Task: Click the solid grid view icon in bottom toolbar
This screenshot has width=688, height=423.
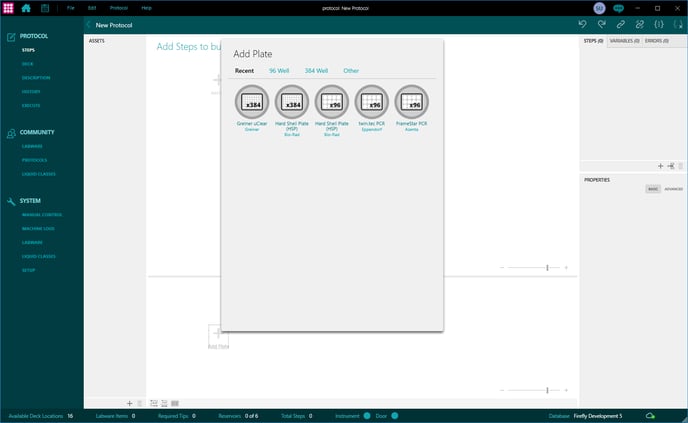Action: point(175,403)
